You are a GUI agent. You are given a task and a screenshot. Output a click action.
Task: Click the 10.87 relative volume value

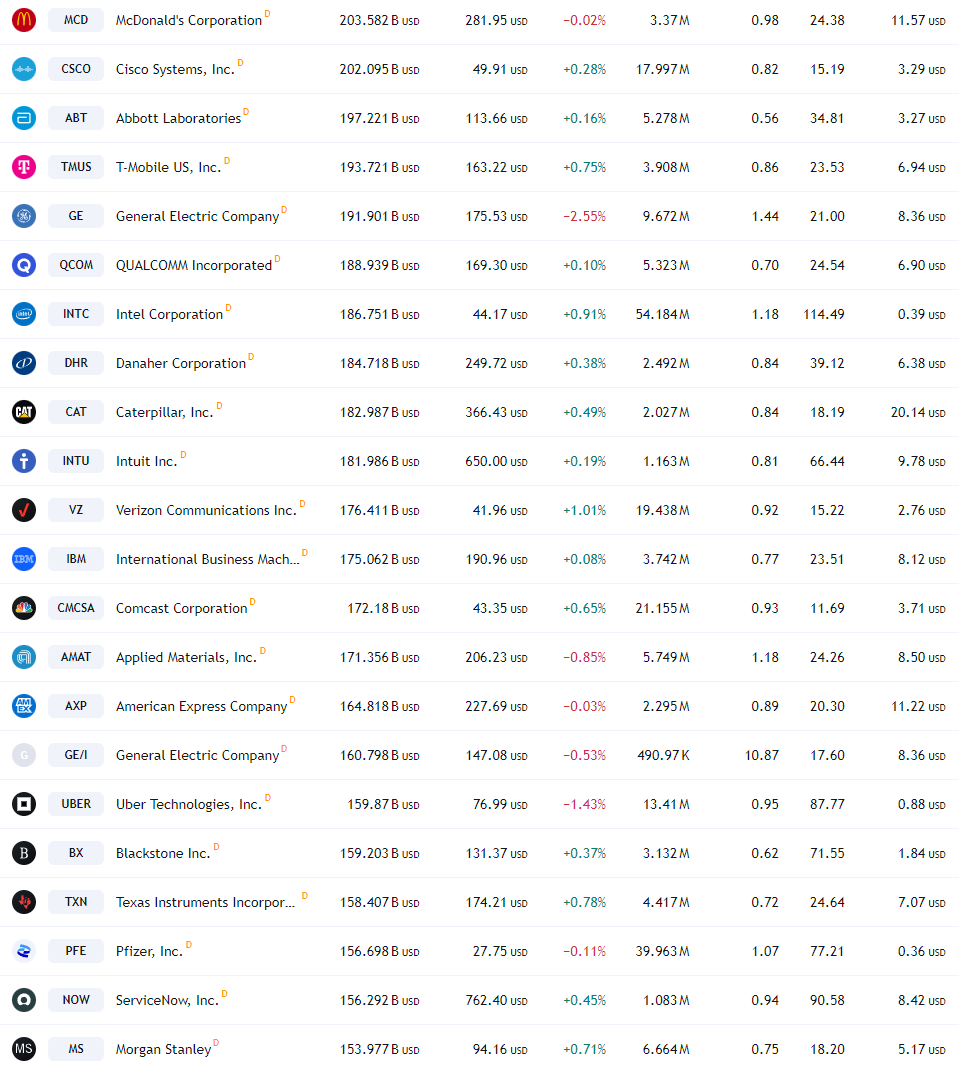pyautogui.click(x=761, y=755)
